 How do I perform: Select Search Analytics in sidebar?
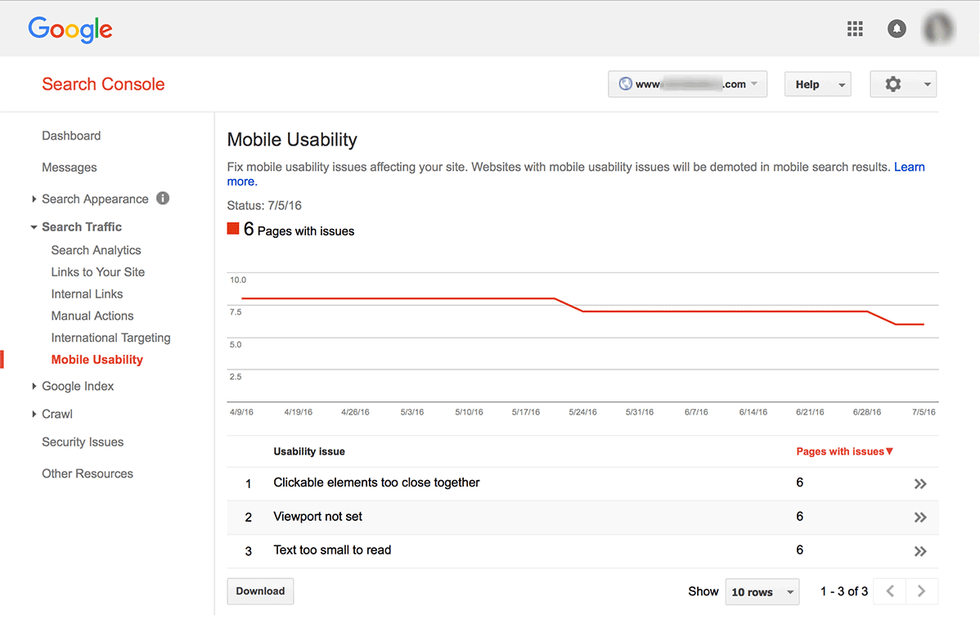96,250
